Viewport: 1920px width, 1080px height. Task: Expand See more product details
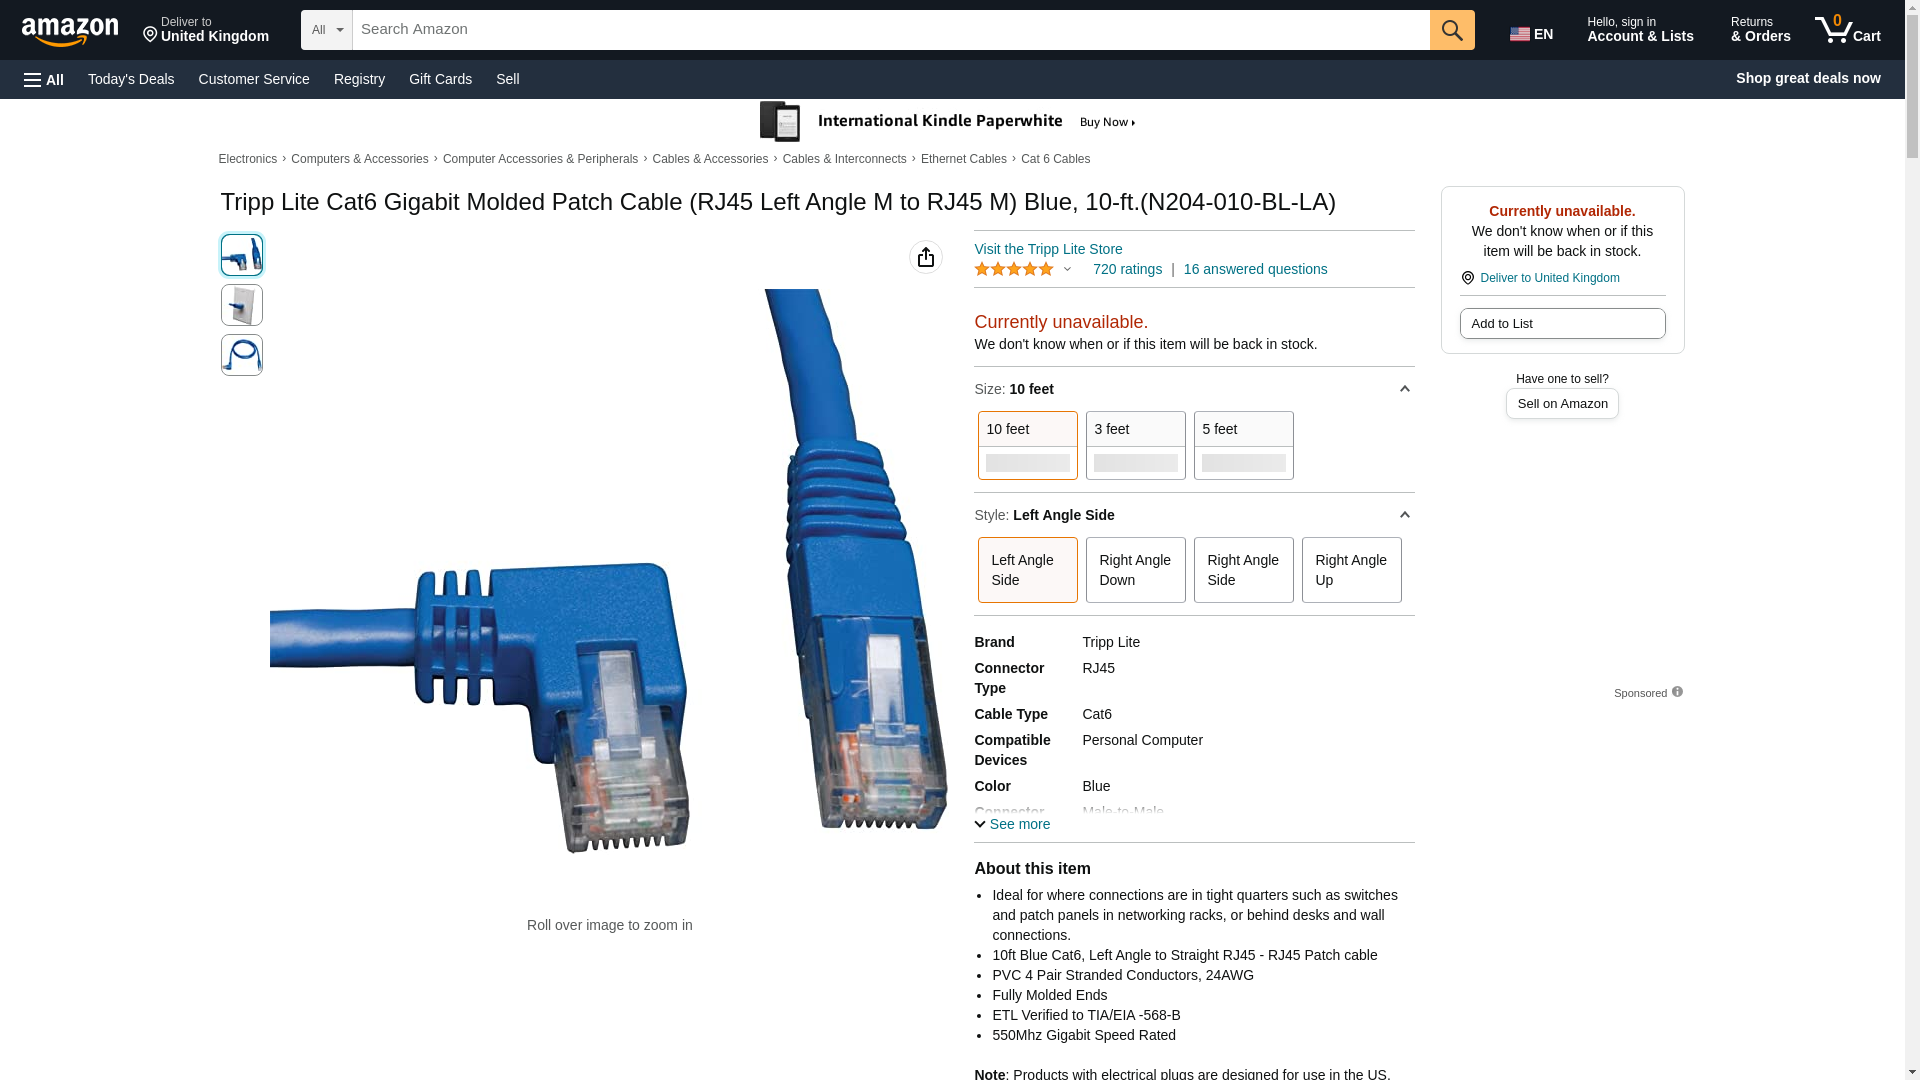(1012, 824)
